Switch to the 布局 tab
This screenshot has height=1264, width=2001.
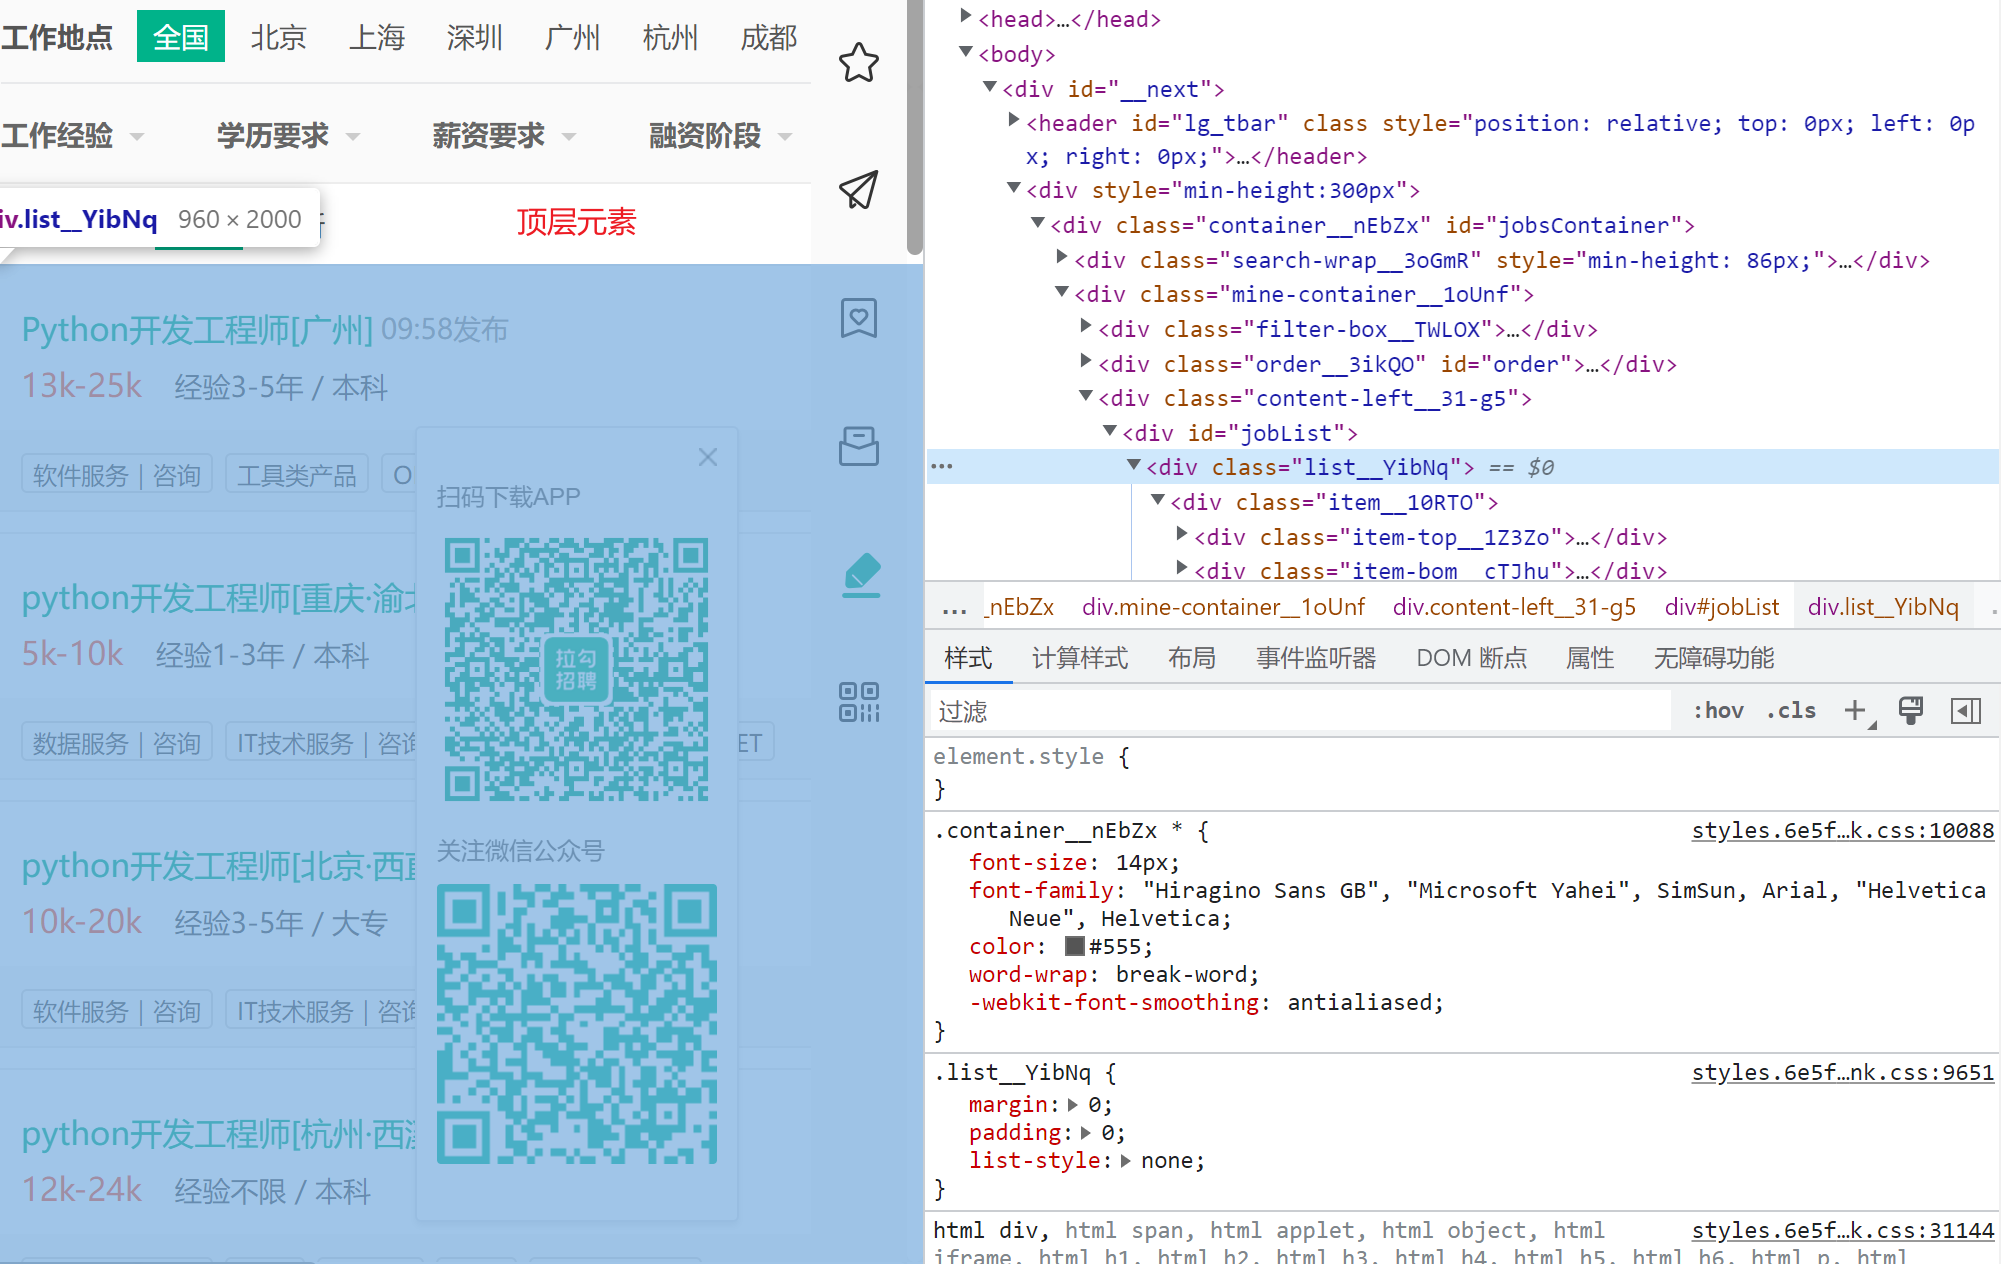pos(1192,658)
